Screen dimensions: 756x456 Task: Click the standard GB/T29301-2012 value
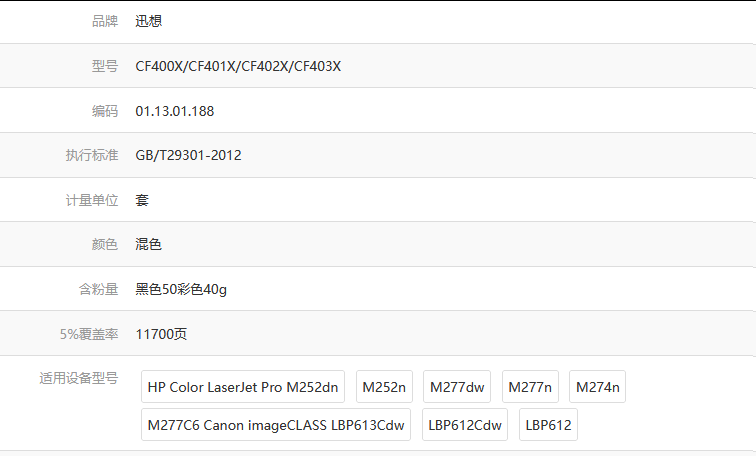click(188, 156)
